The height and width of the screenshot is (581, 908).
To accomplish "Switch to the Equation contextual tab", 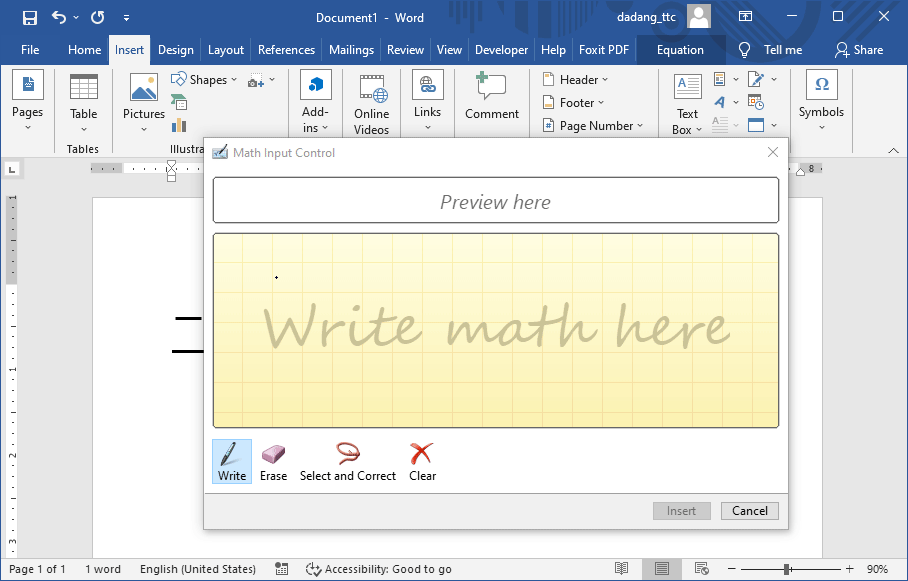I will (x=680, y=49).
